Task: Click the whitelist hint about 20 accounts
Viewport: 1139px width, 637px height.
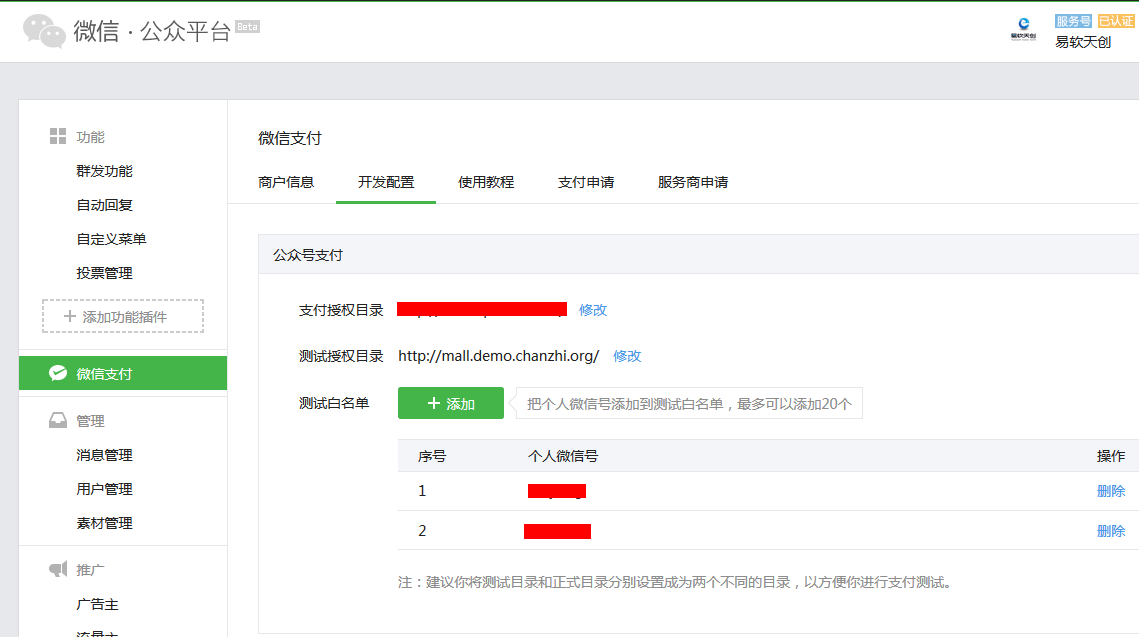Action: [x=689, y=404]
